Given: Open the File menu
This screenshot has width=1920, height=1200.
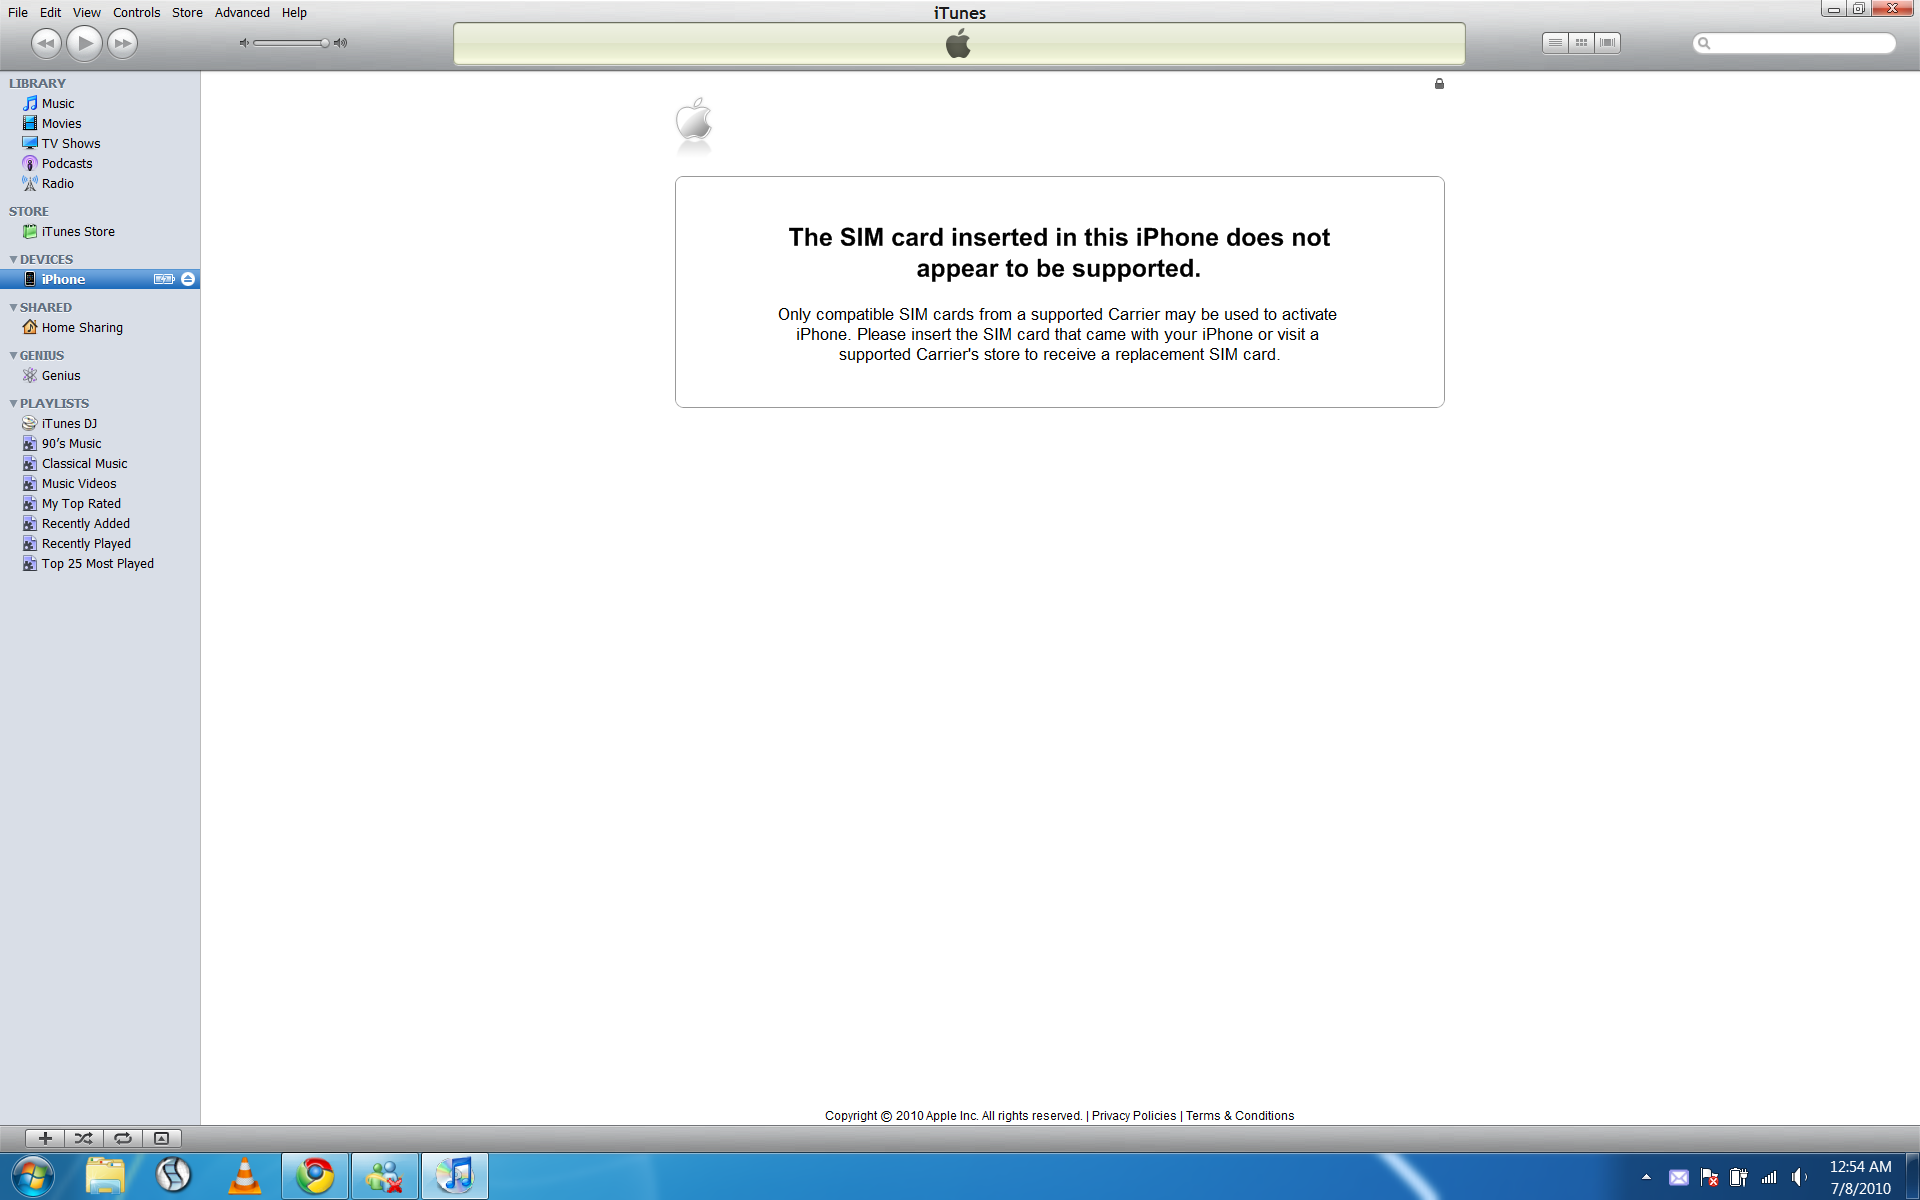Looking at the screenshot, I should coord(18,12).
